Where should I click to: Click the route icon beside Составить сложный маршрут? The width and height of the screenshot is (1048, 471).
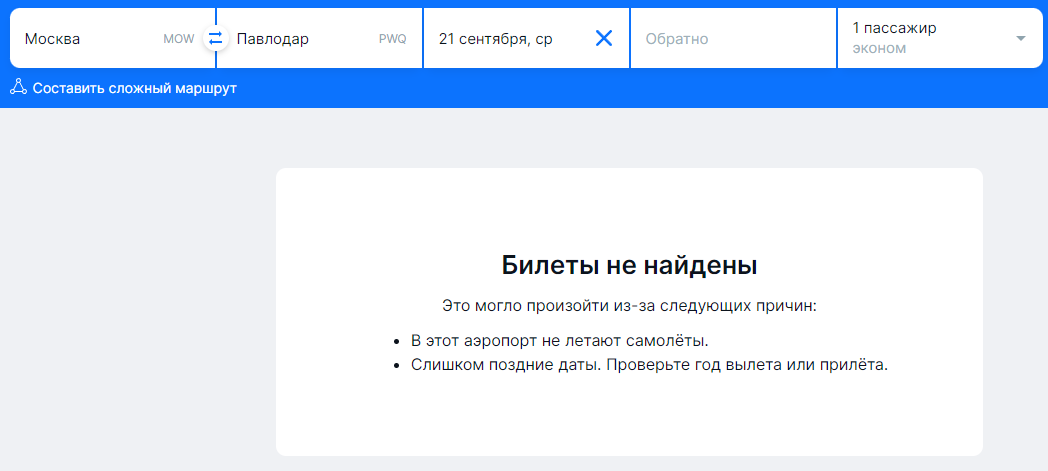coord(18,87)
